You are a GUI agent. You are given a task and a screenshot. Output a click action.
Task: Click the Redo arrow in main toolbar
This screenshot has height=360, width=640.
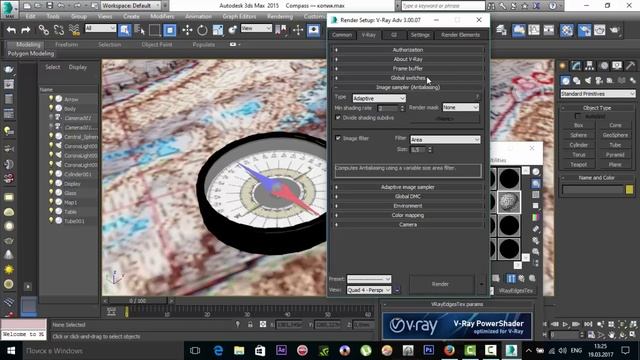(26, 30)
